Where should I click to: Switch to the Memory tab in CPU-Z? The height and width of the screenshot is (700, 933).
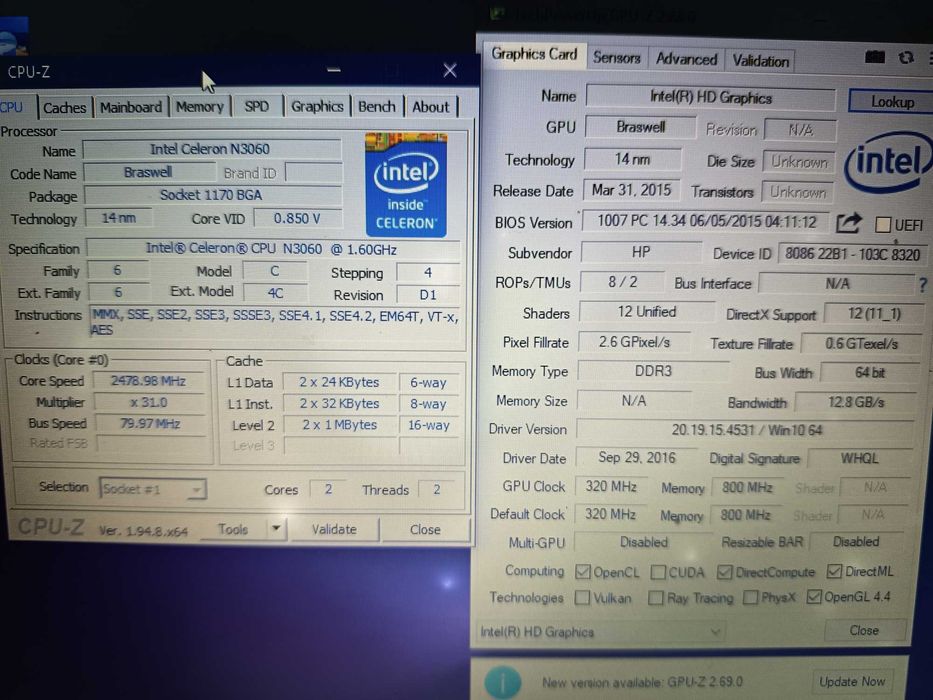(200, 107)
